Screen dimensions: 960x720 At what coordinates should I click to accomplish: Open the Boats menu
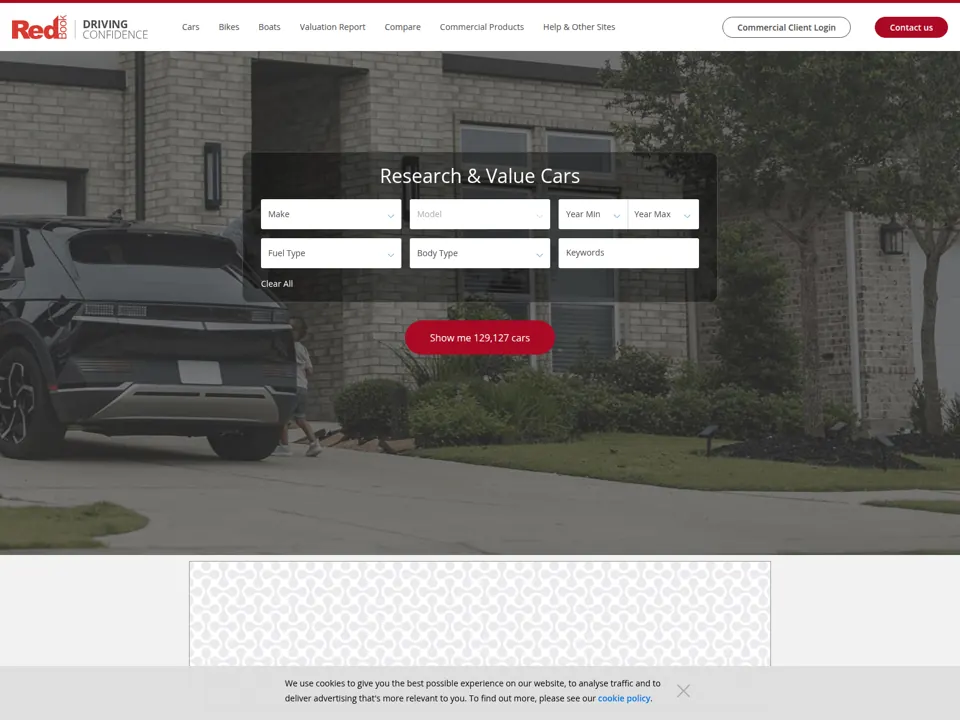[269, 27]
